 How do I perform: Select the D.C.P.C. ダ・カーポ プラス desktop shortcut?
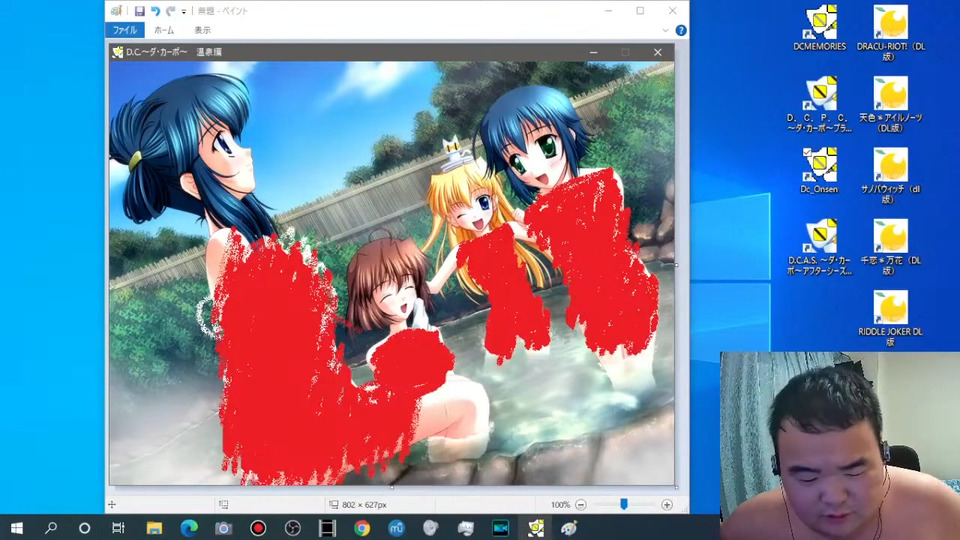[x=819, y=104]
